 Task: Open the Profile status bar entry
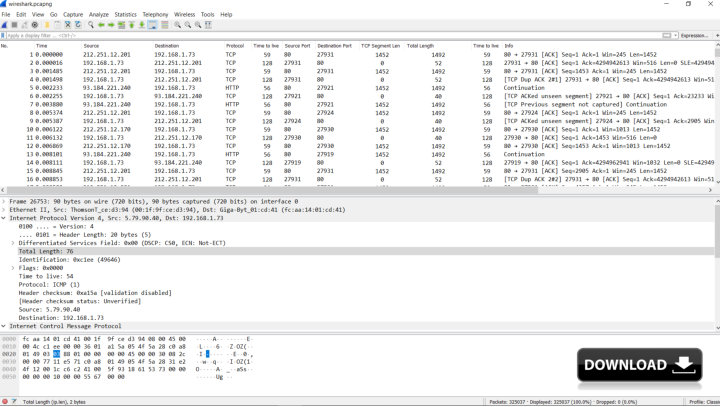coord(704,402)
